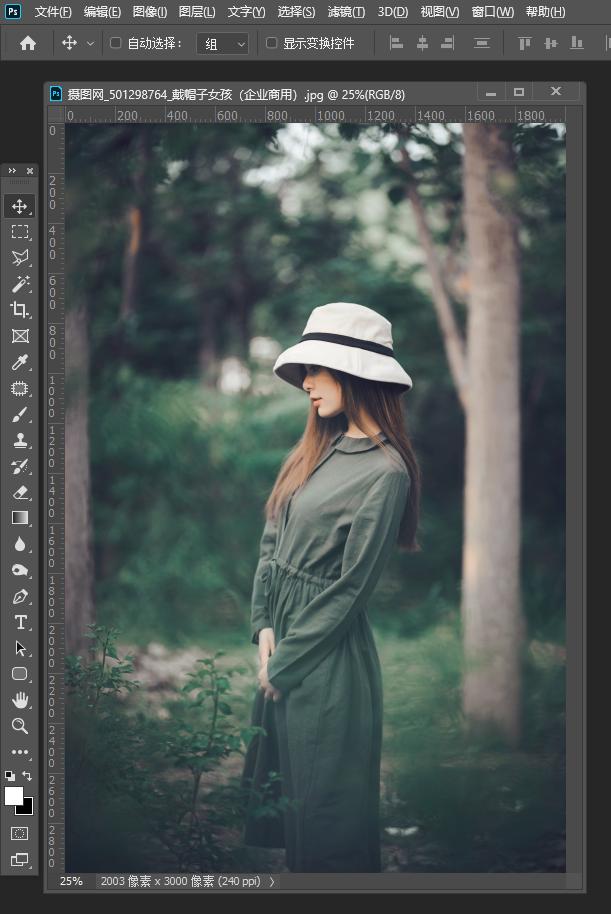This screenshot has height=914, width=611.
Task: Click the Home button in options bar
Action: click(x=28, y=43)
